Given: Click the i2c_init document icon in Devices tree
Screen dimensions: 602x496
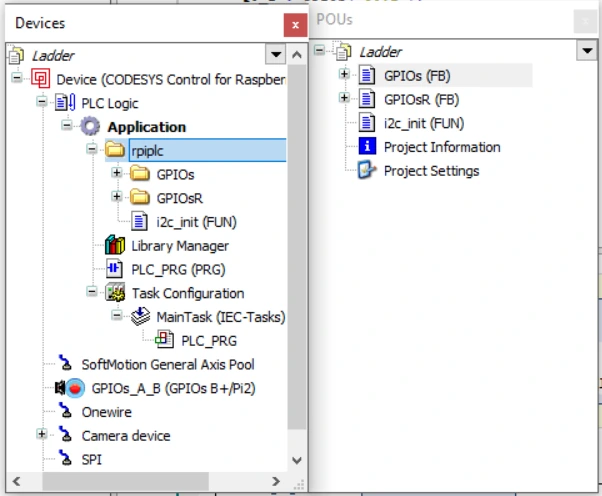Looking at the screenshot, I should pos(139,221).
